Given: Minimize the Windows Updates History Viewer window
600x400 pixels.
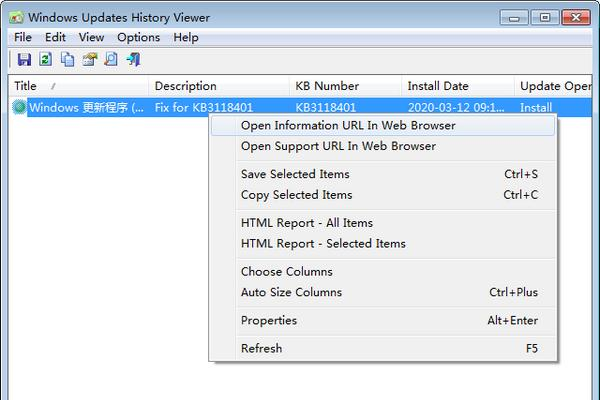Looking at the screenshot, I should (x=514, y=18).
